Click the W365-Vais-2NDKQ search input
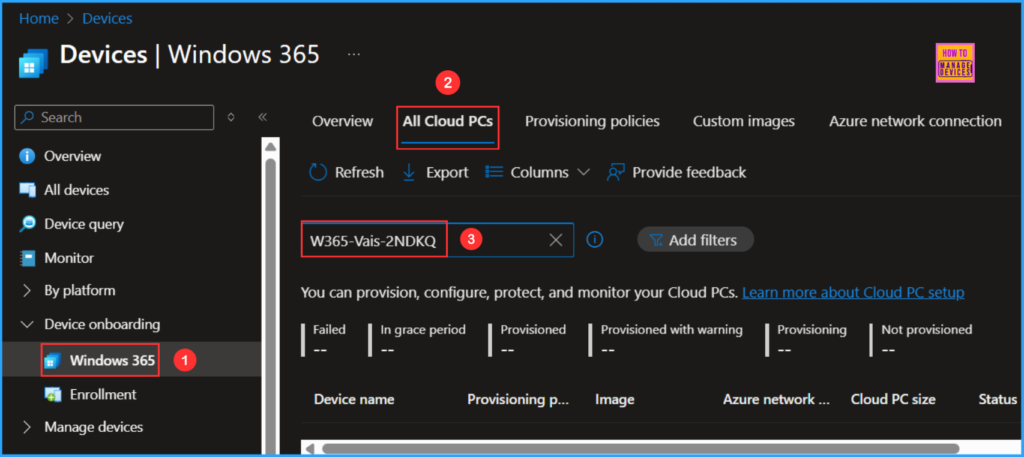Viewport: 1024px width, 457px height. coord(438,240)
